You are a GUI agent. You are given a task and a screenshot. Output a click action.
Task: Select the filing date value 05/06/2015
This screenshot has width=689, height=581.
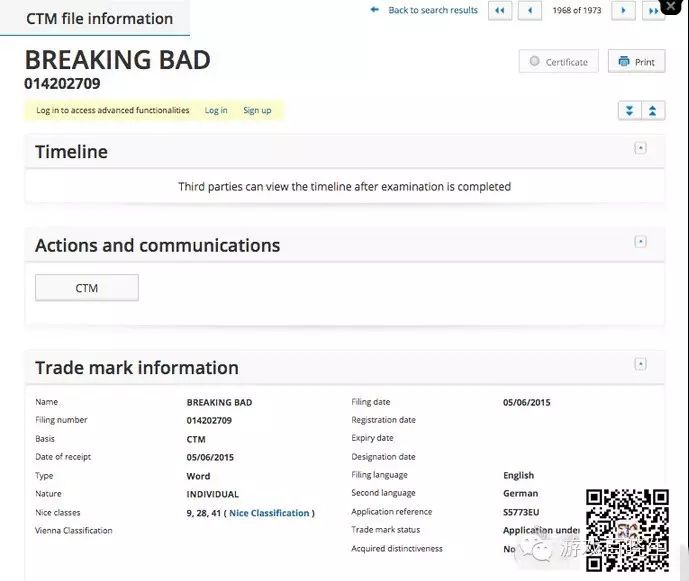click(526, 402)
